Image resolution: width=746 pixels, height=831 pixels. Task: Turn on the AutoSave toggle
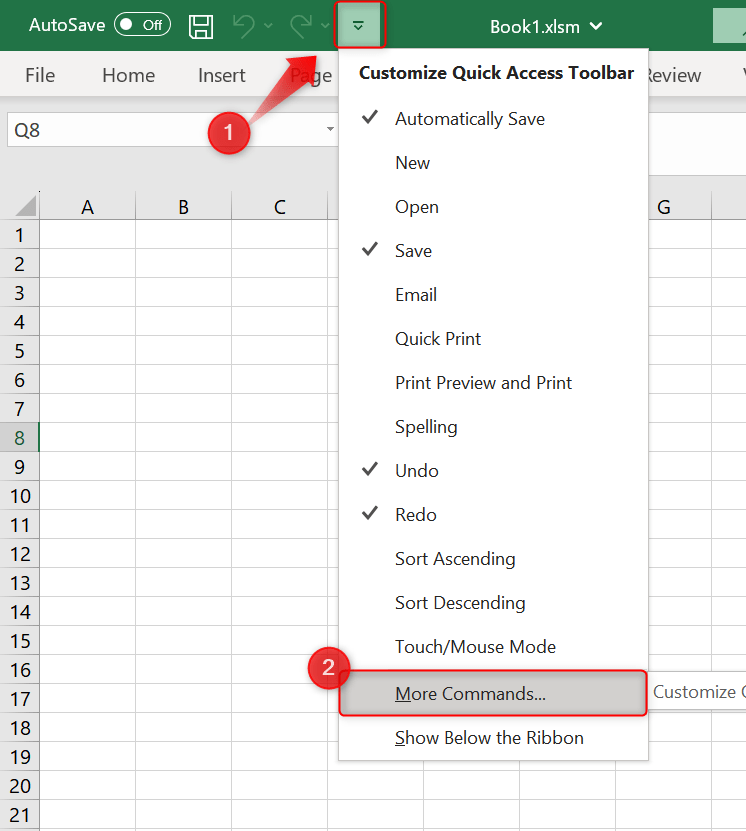[142, 25]
